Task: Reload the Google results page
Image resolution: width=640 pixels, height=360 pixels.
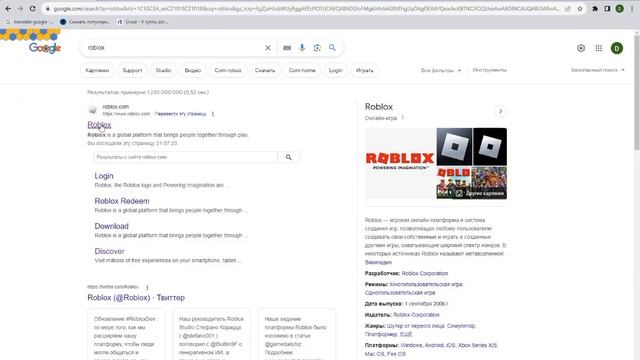Action: coord(33,9)
